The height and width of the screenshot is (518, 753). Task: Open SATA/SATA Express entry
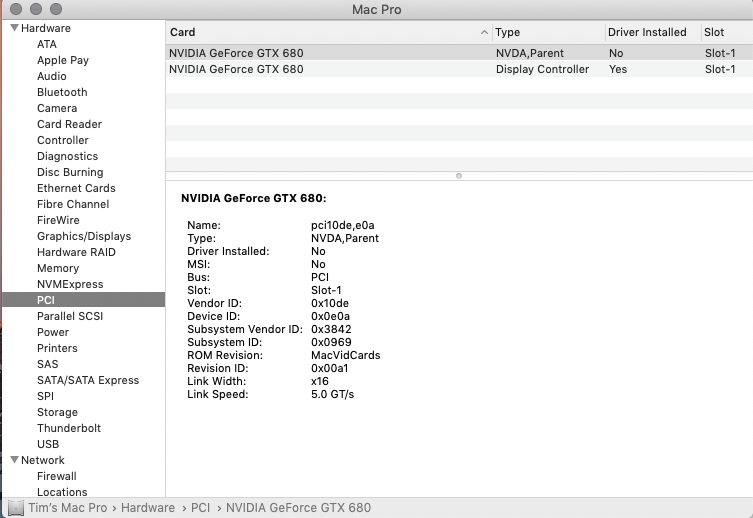click(x=88, y=380)
